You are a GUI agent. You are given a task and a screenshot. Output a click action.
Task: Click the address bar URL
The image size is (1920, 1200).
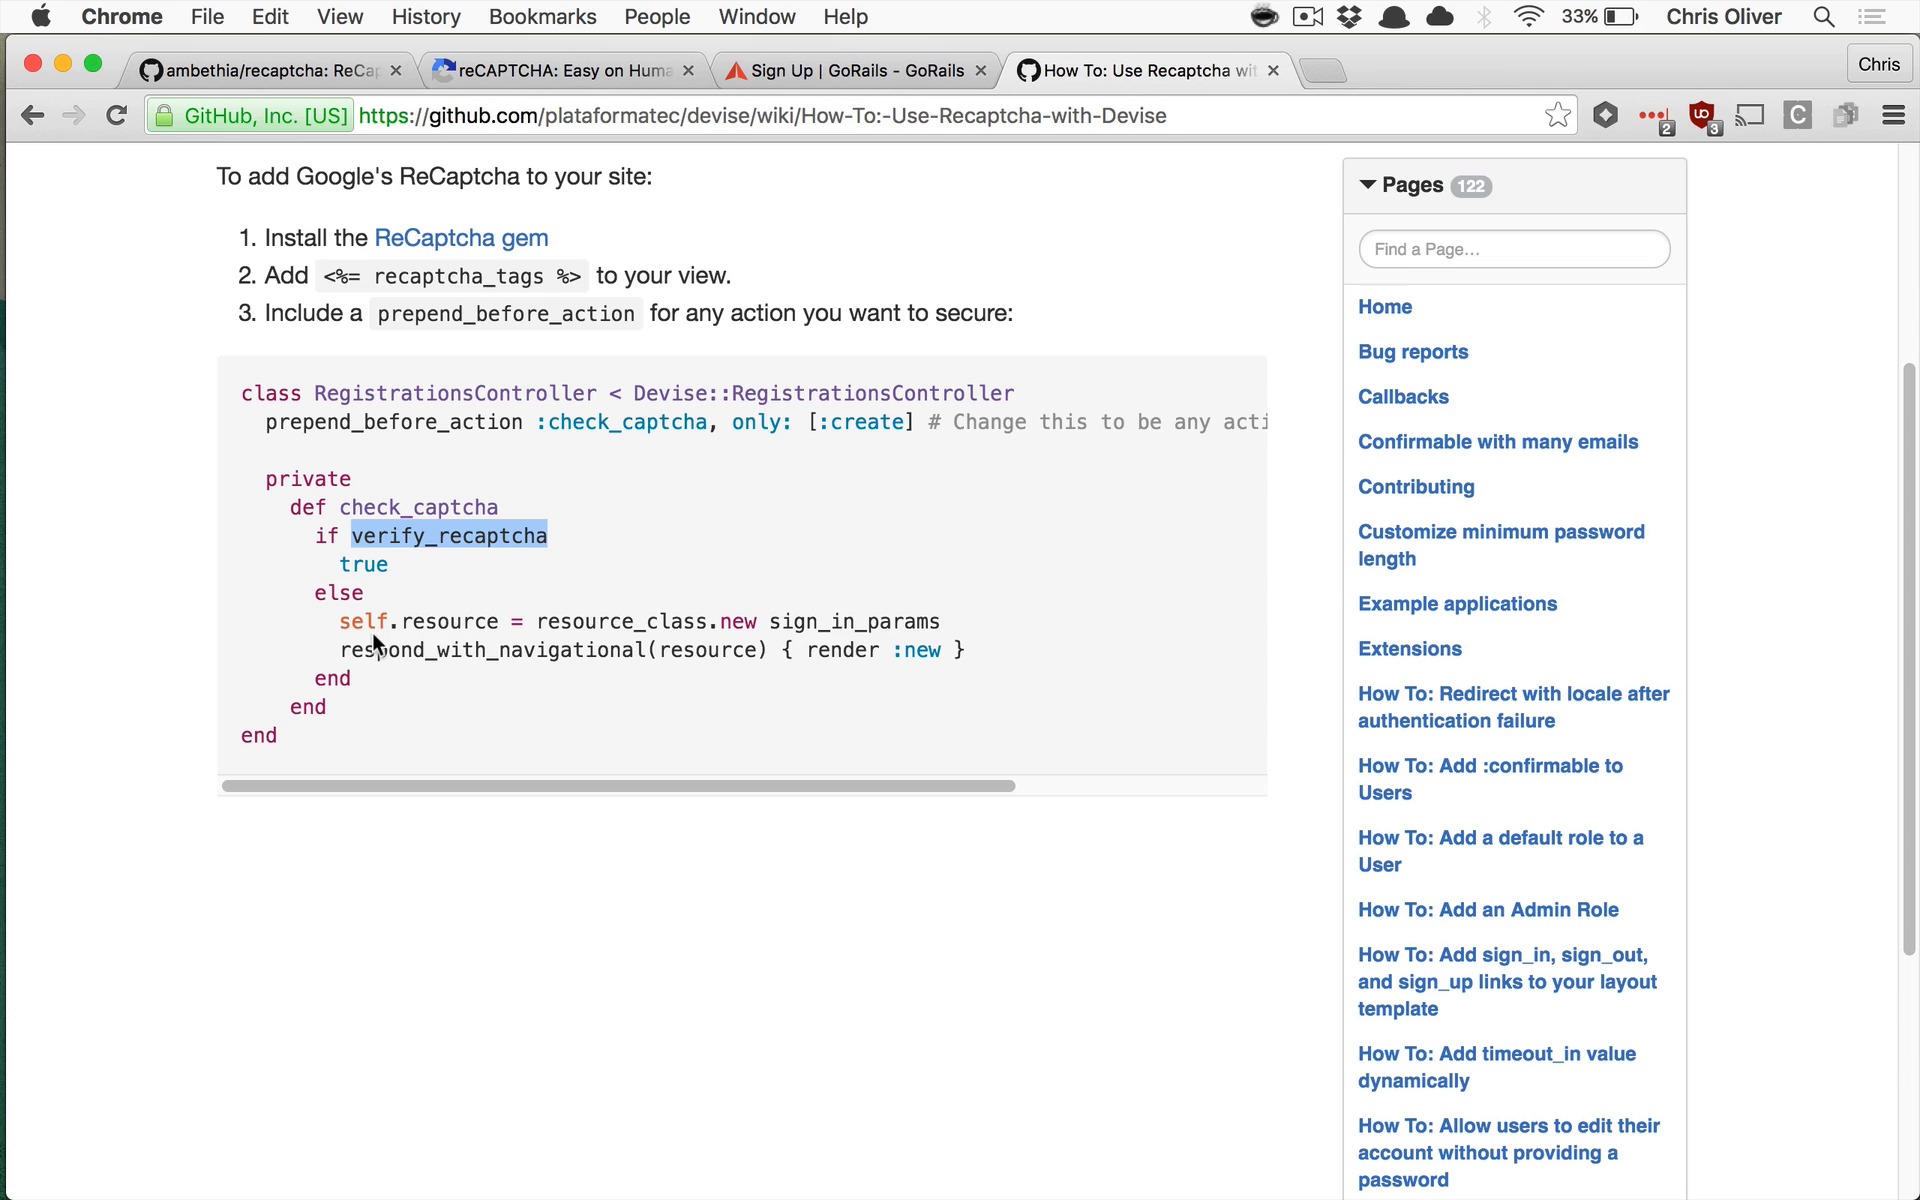click(762, 116)
